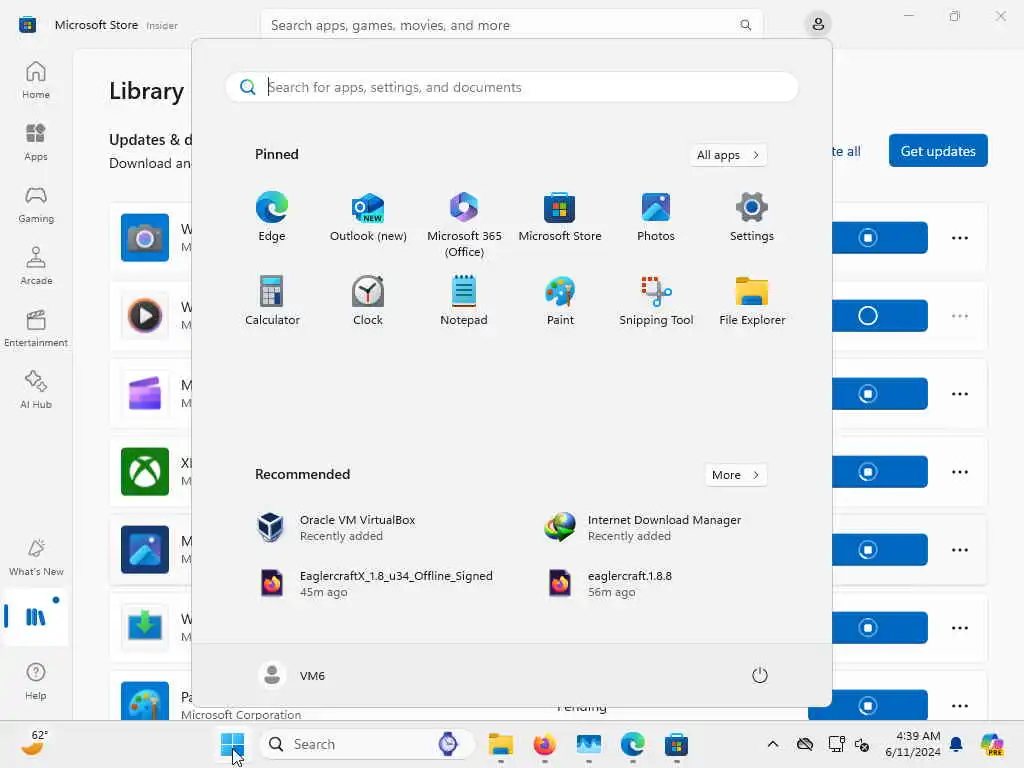Screen dimensions: 1024x768
Task: Launch Photos from the pinned apps
Action: pos(656,217)
